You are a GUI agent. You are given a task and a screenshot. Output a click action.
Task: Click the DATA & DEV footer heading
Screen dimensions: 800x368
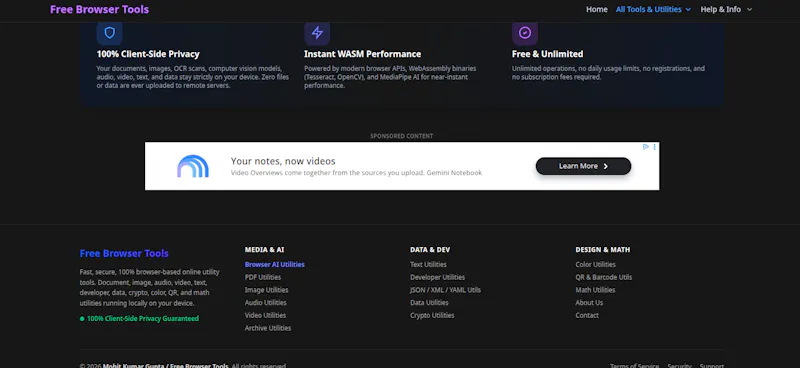pyautogui.click(x=430, y=250)
